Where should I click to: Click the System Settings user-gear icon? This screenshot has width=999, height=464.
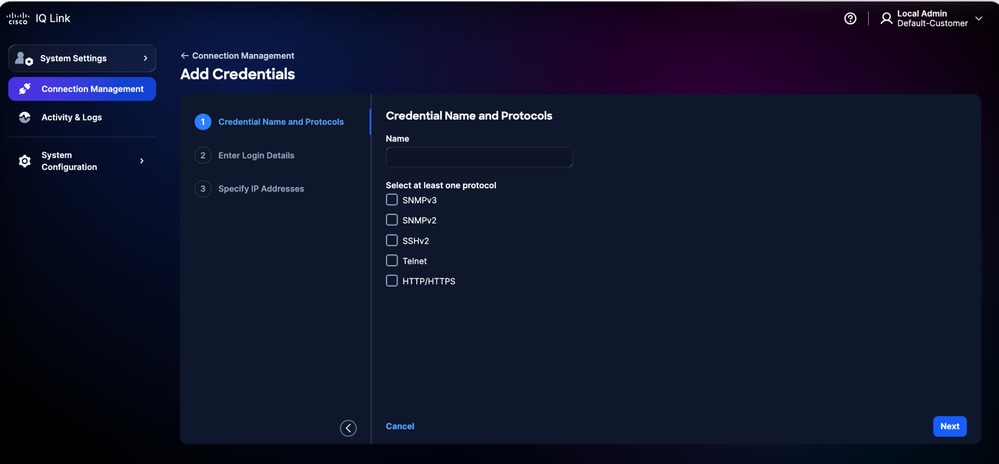pyautogui.click(x=24, y=59)
